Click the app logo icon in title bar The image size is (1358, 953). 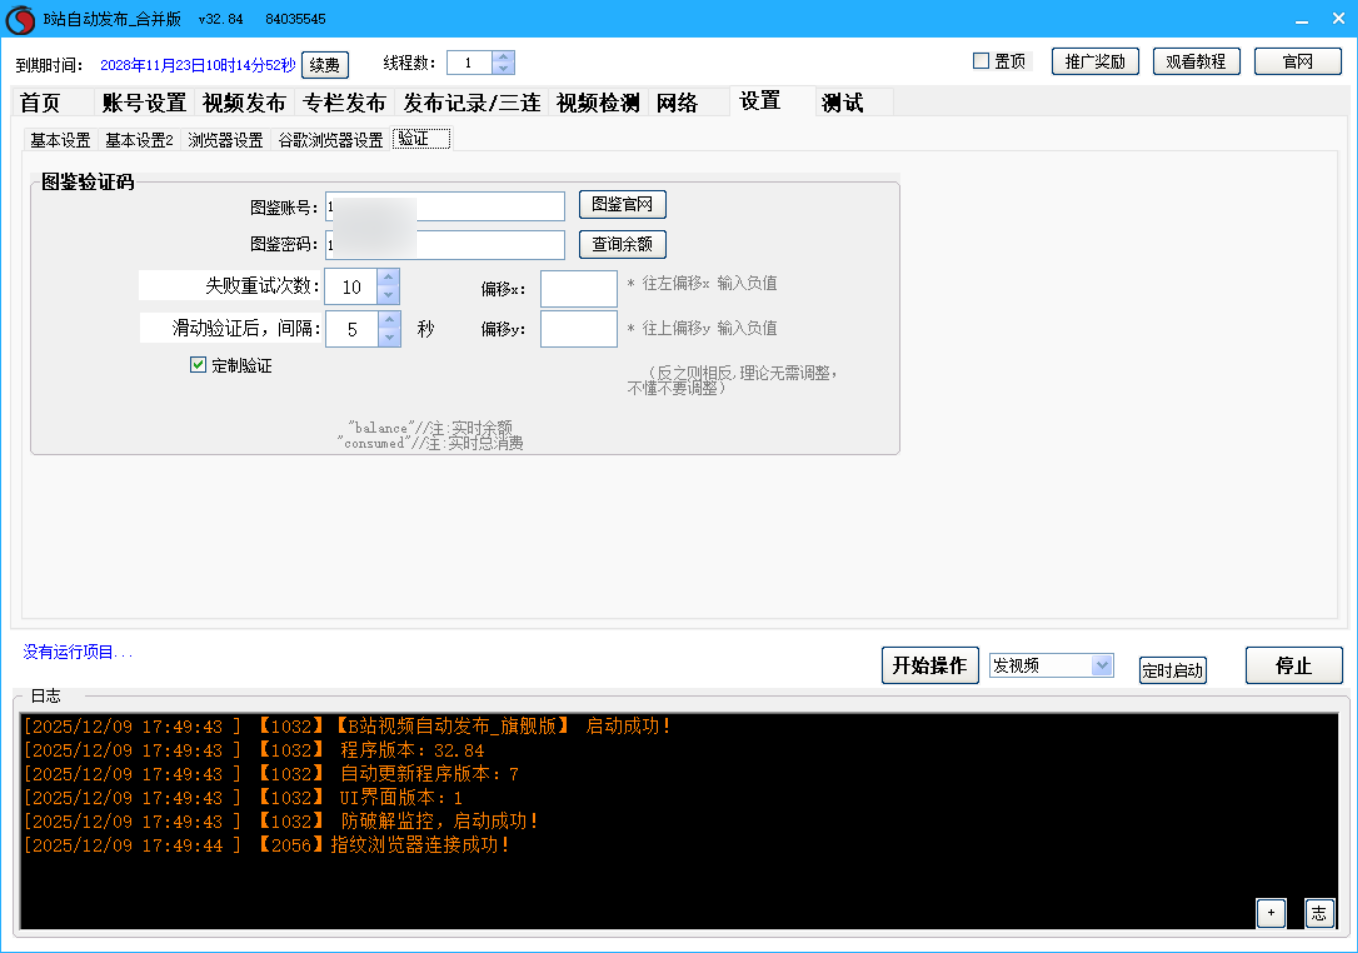[20, 19]
